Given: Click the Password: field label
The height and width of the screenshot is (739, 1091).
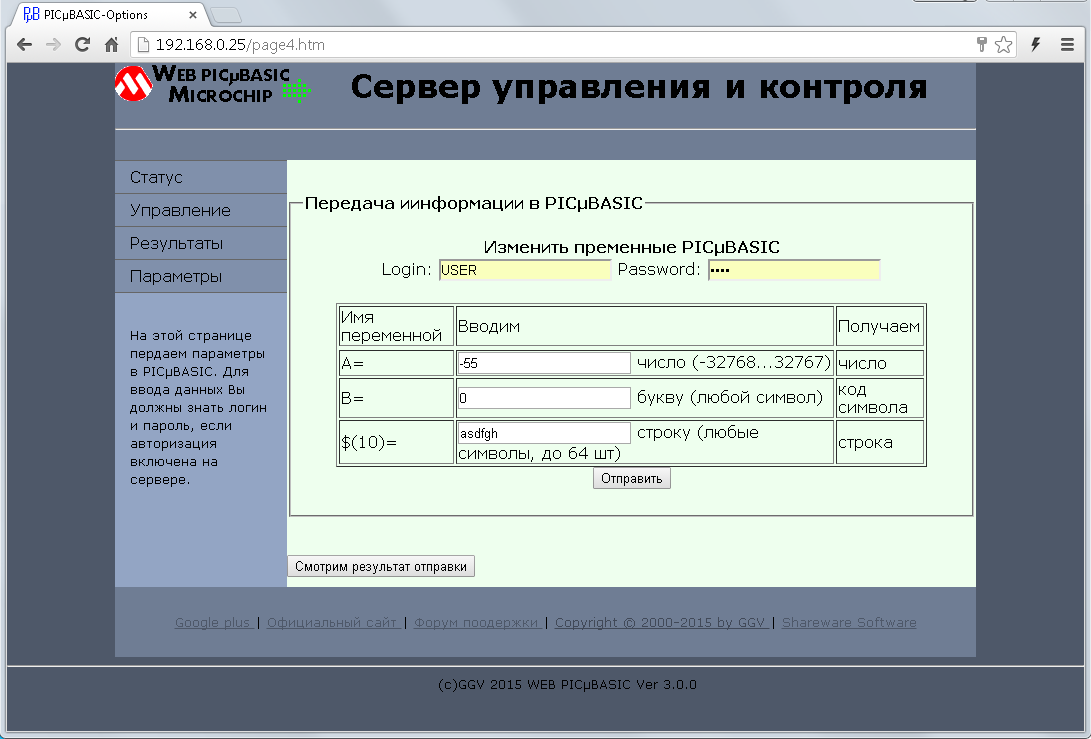Looking at the screenshot, I should click(659, 269).
